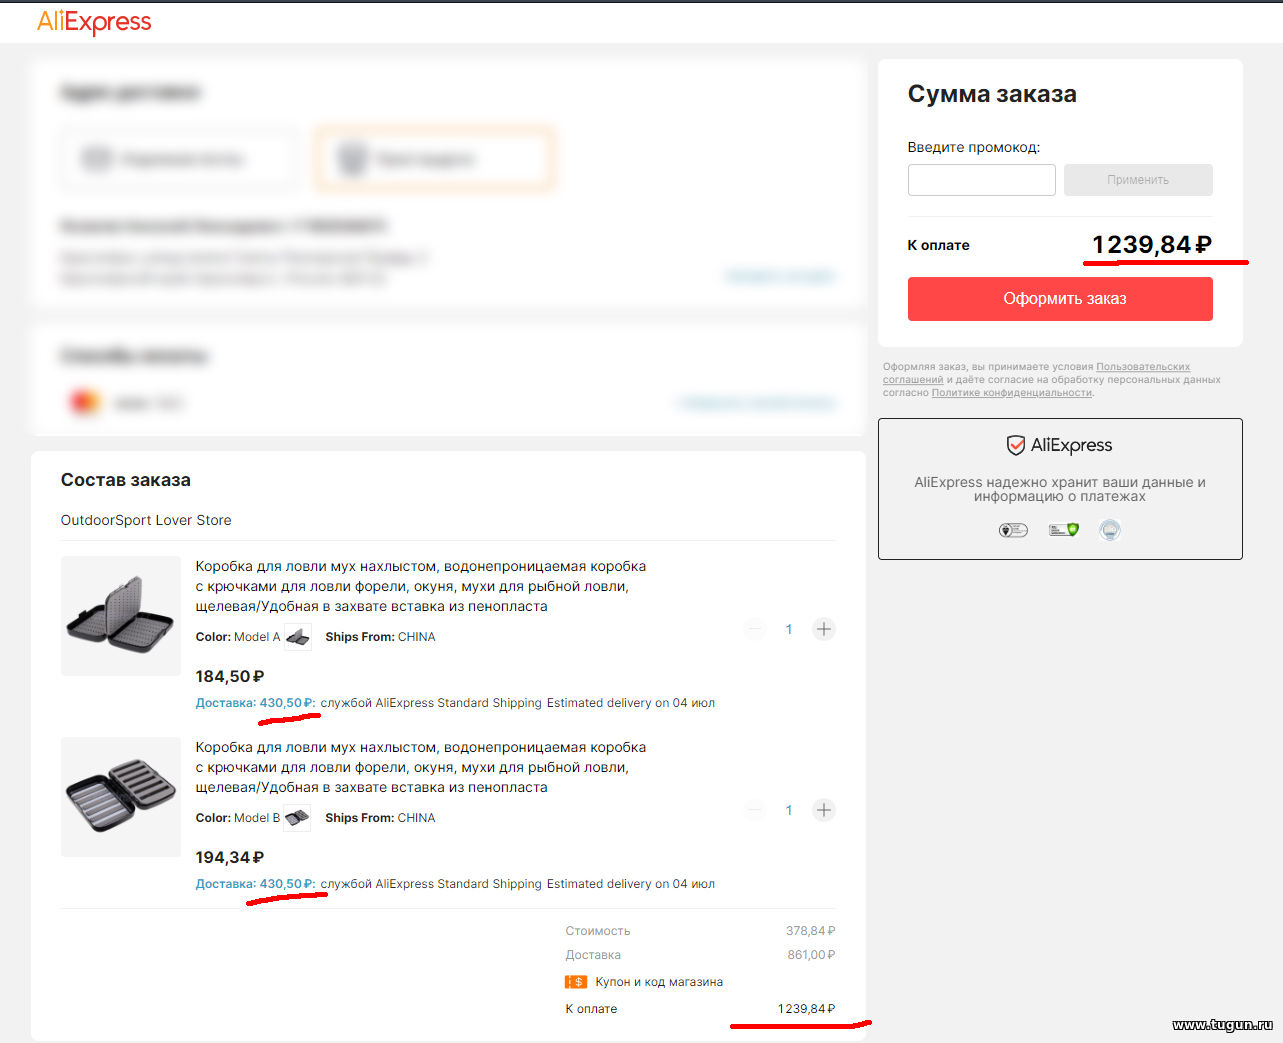Click the Применить promo code button
Image resolution: width=1283 pixels, height=1043 pixels.
[x=1138, y=180]
